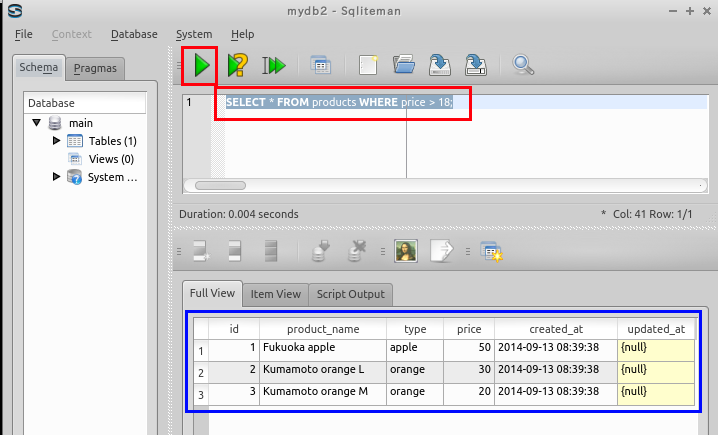Click the rollback changes database icon

(x=357, y=251)
